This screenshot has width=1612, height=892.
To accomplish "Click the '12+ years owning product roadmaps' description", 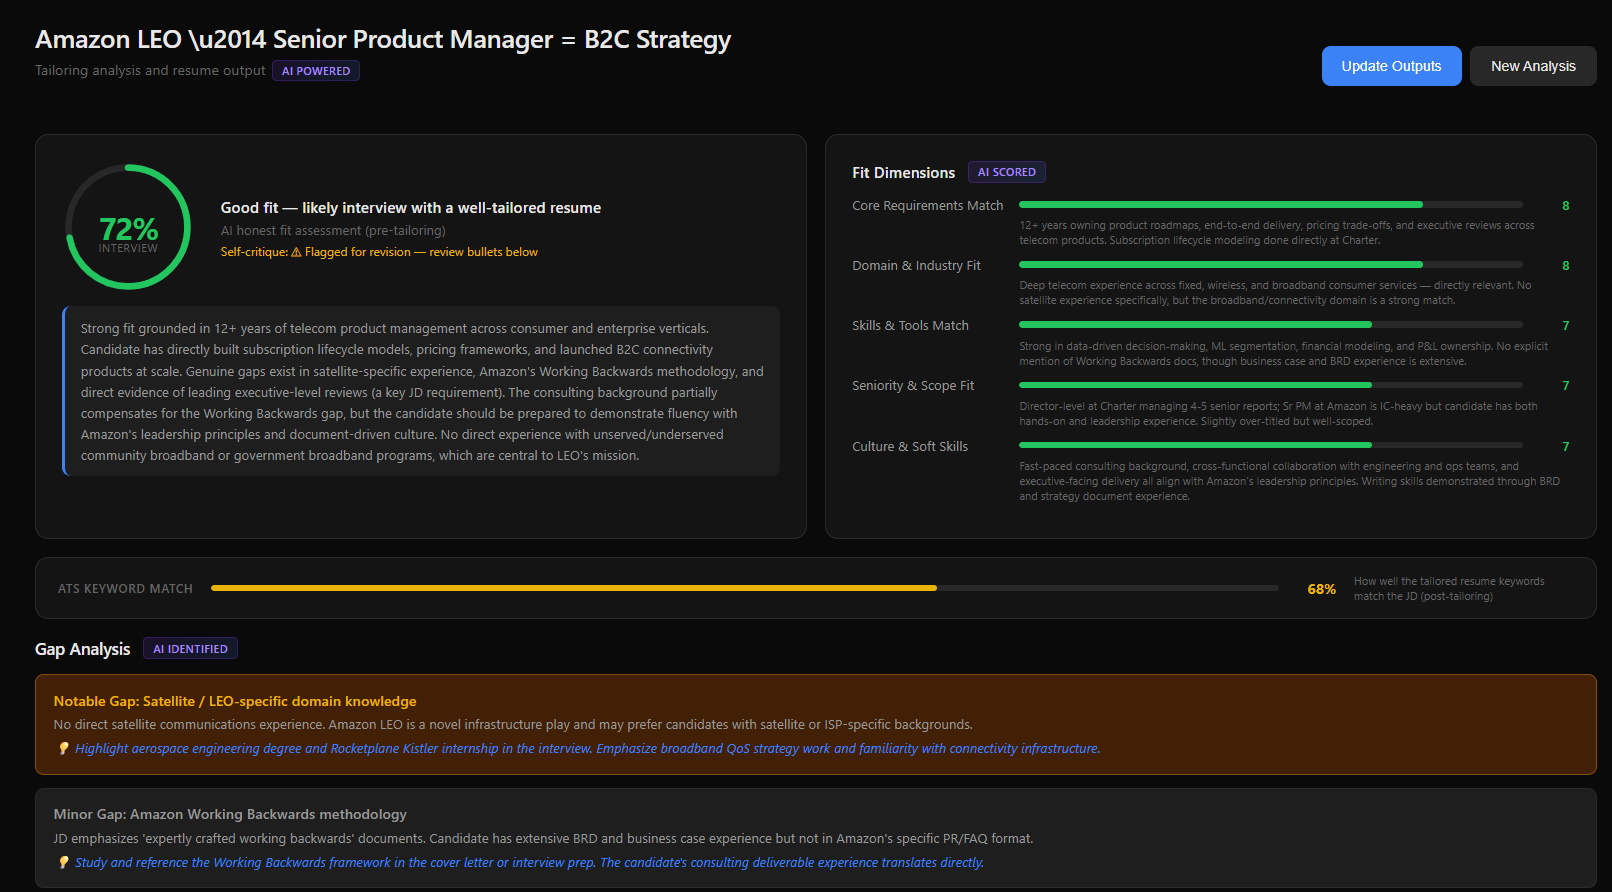I will (1277, 233).
